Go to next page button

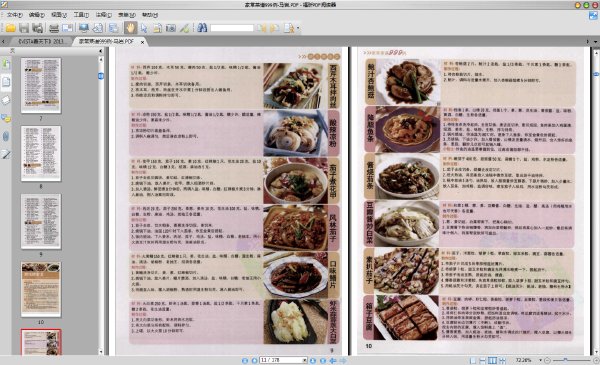(x=313, y=360)
